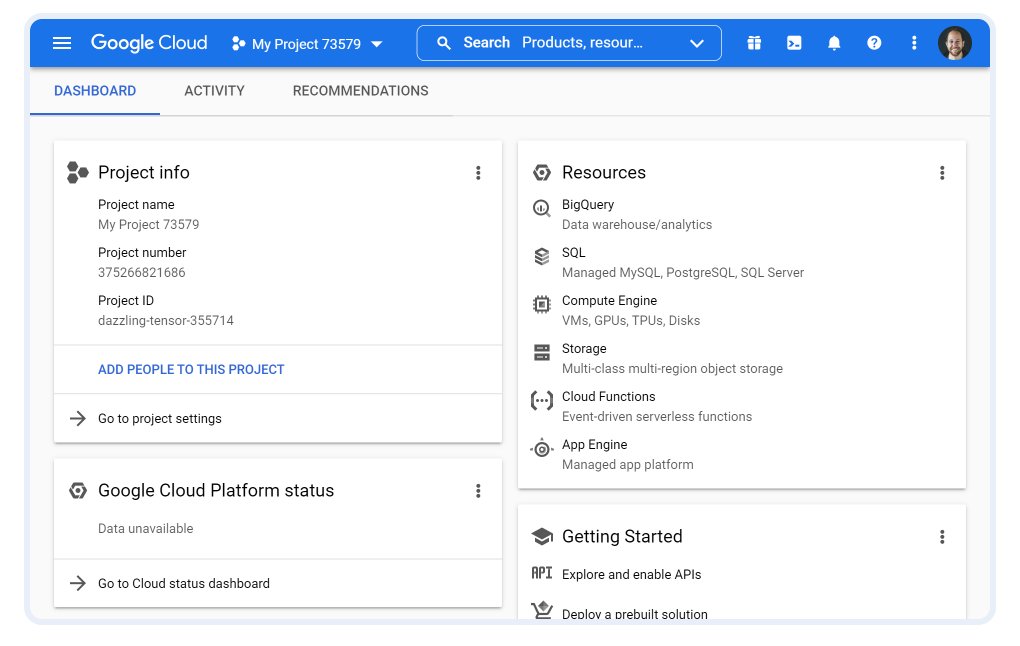This screenshot has width=1020, height=646.
Task: Click the SQL stacked layers icon
Action: coord(542,256)
